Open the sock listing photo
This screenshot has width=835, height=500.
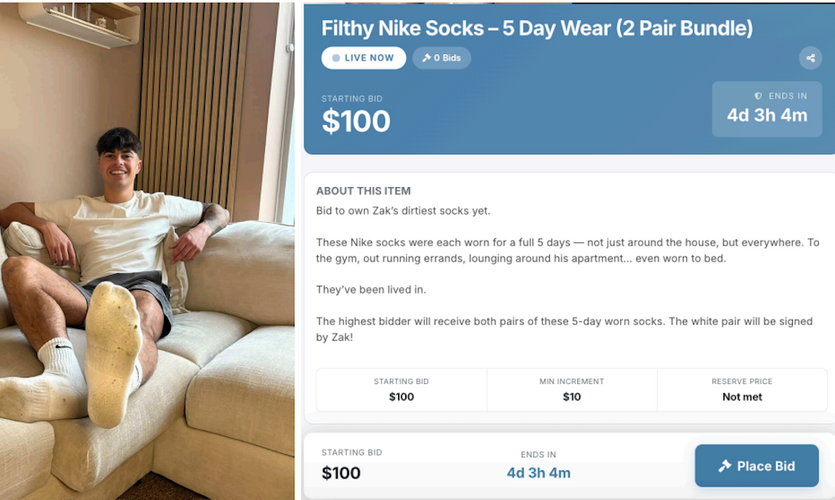click(x=148, y=250)
